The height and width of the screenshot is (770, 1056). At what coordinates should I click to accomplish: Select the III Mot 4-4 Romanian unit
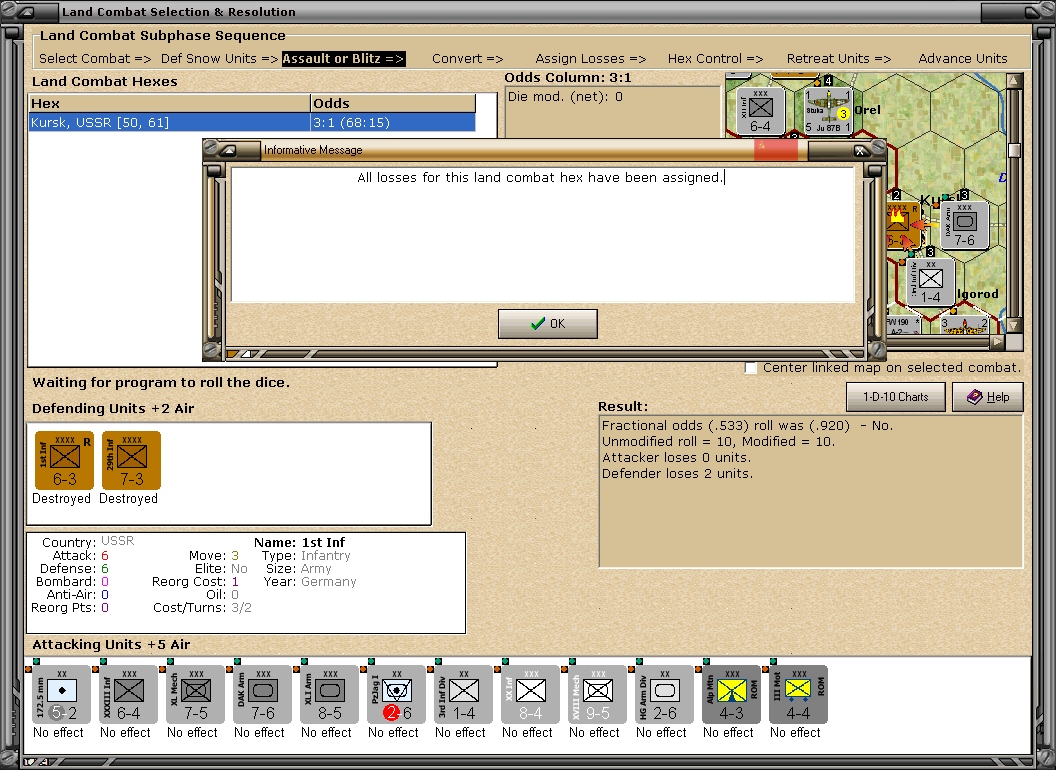[x=798, y=695]
